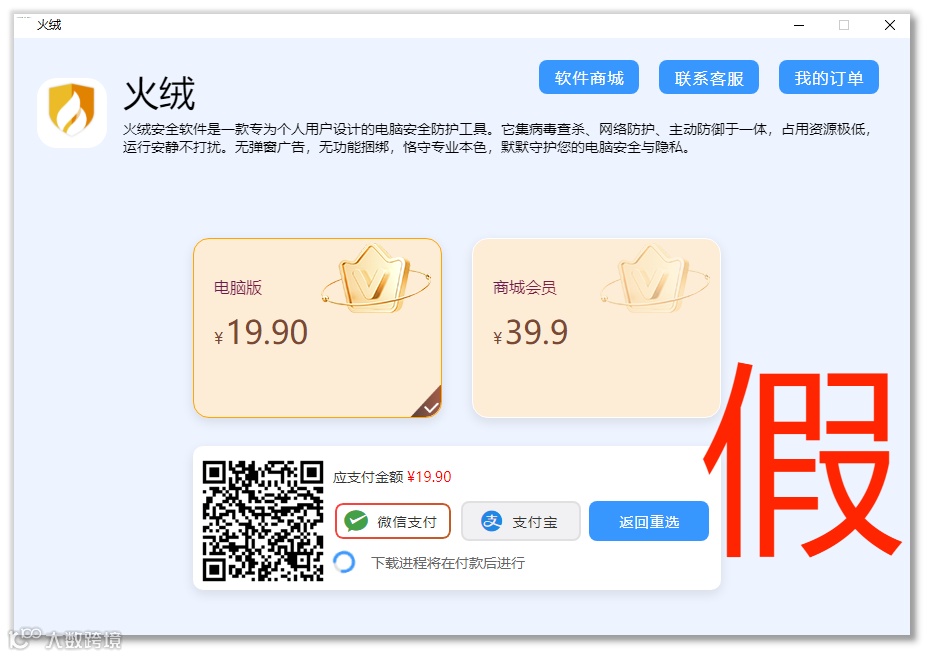933x657 pixels.
Task: Close the 火绒 window
Action: click(890, 25)
